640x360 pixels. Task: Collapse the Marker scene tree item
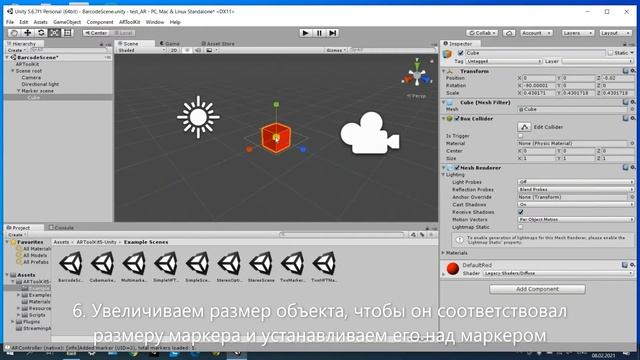[x=19, y=91]
